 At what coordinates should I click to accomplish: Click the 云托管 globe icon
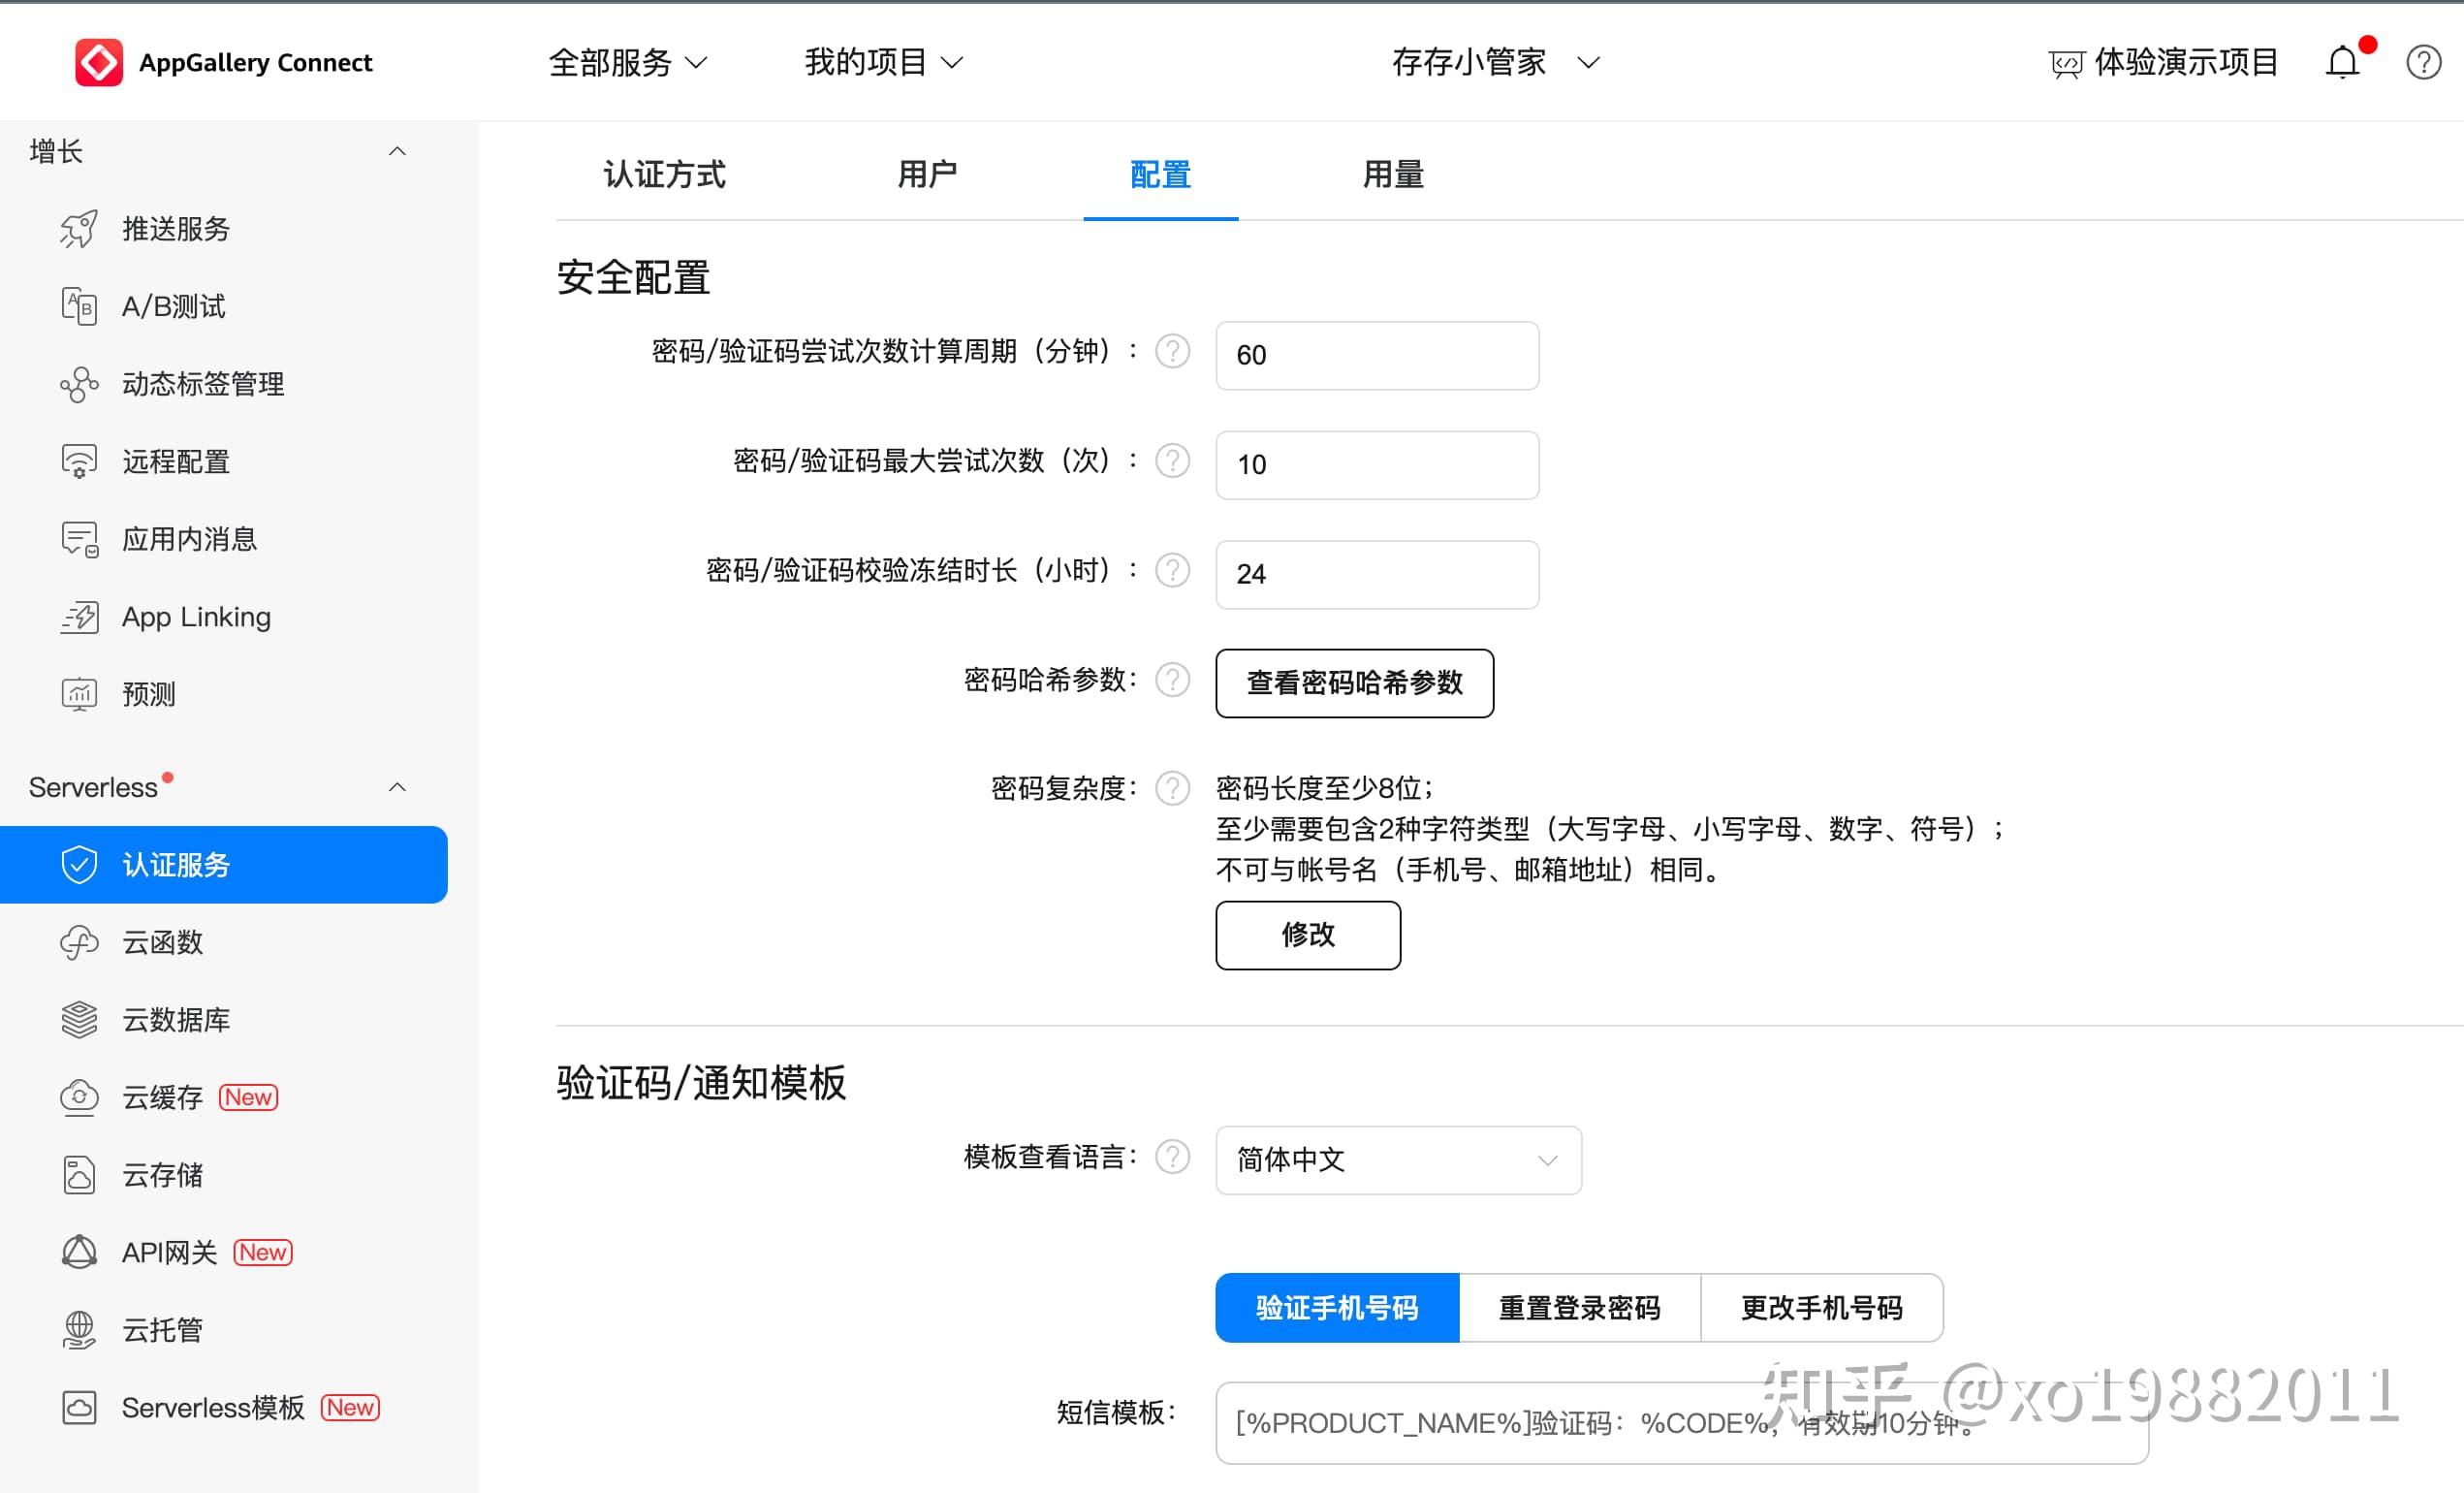click(79, 1330)
